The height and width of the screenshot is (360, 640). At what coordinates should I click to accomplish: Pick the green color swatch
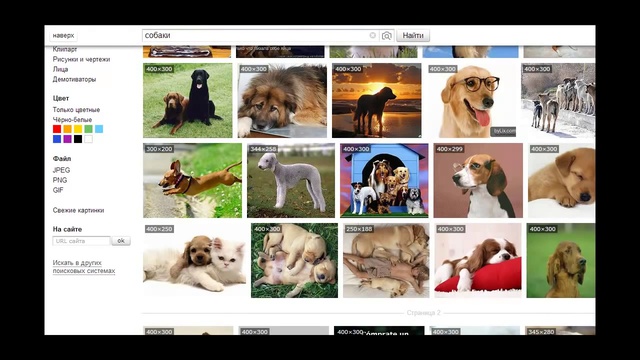tap(89, 129)
